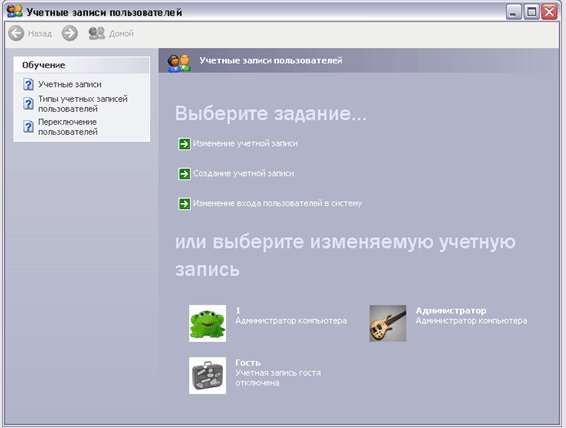
Task: Open the Учетные записи help topic
Action: point(70,84)
